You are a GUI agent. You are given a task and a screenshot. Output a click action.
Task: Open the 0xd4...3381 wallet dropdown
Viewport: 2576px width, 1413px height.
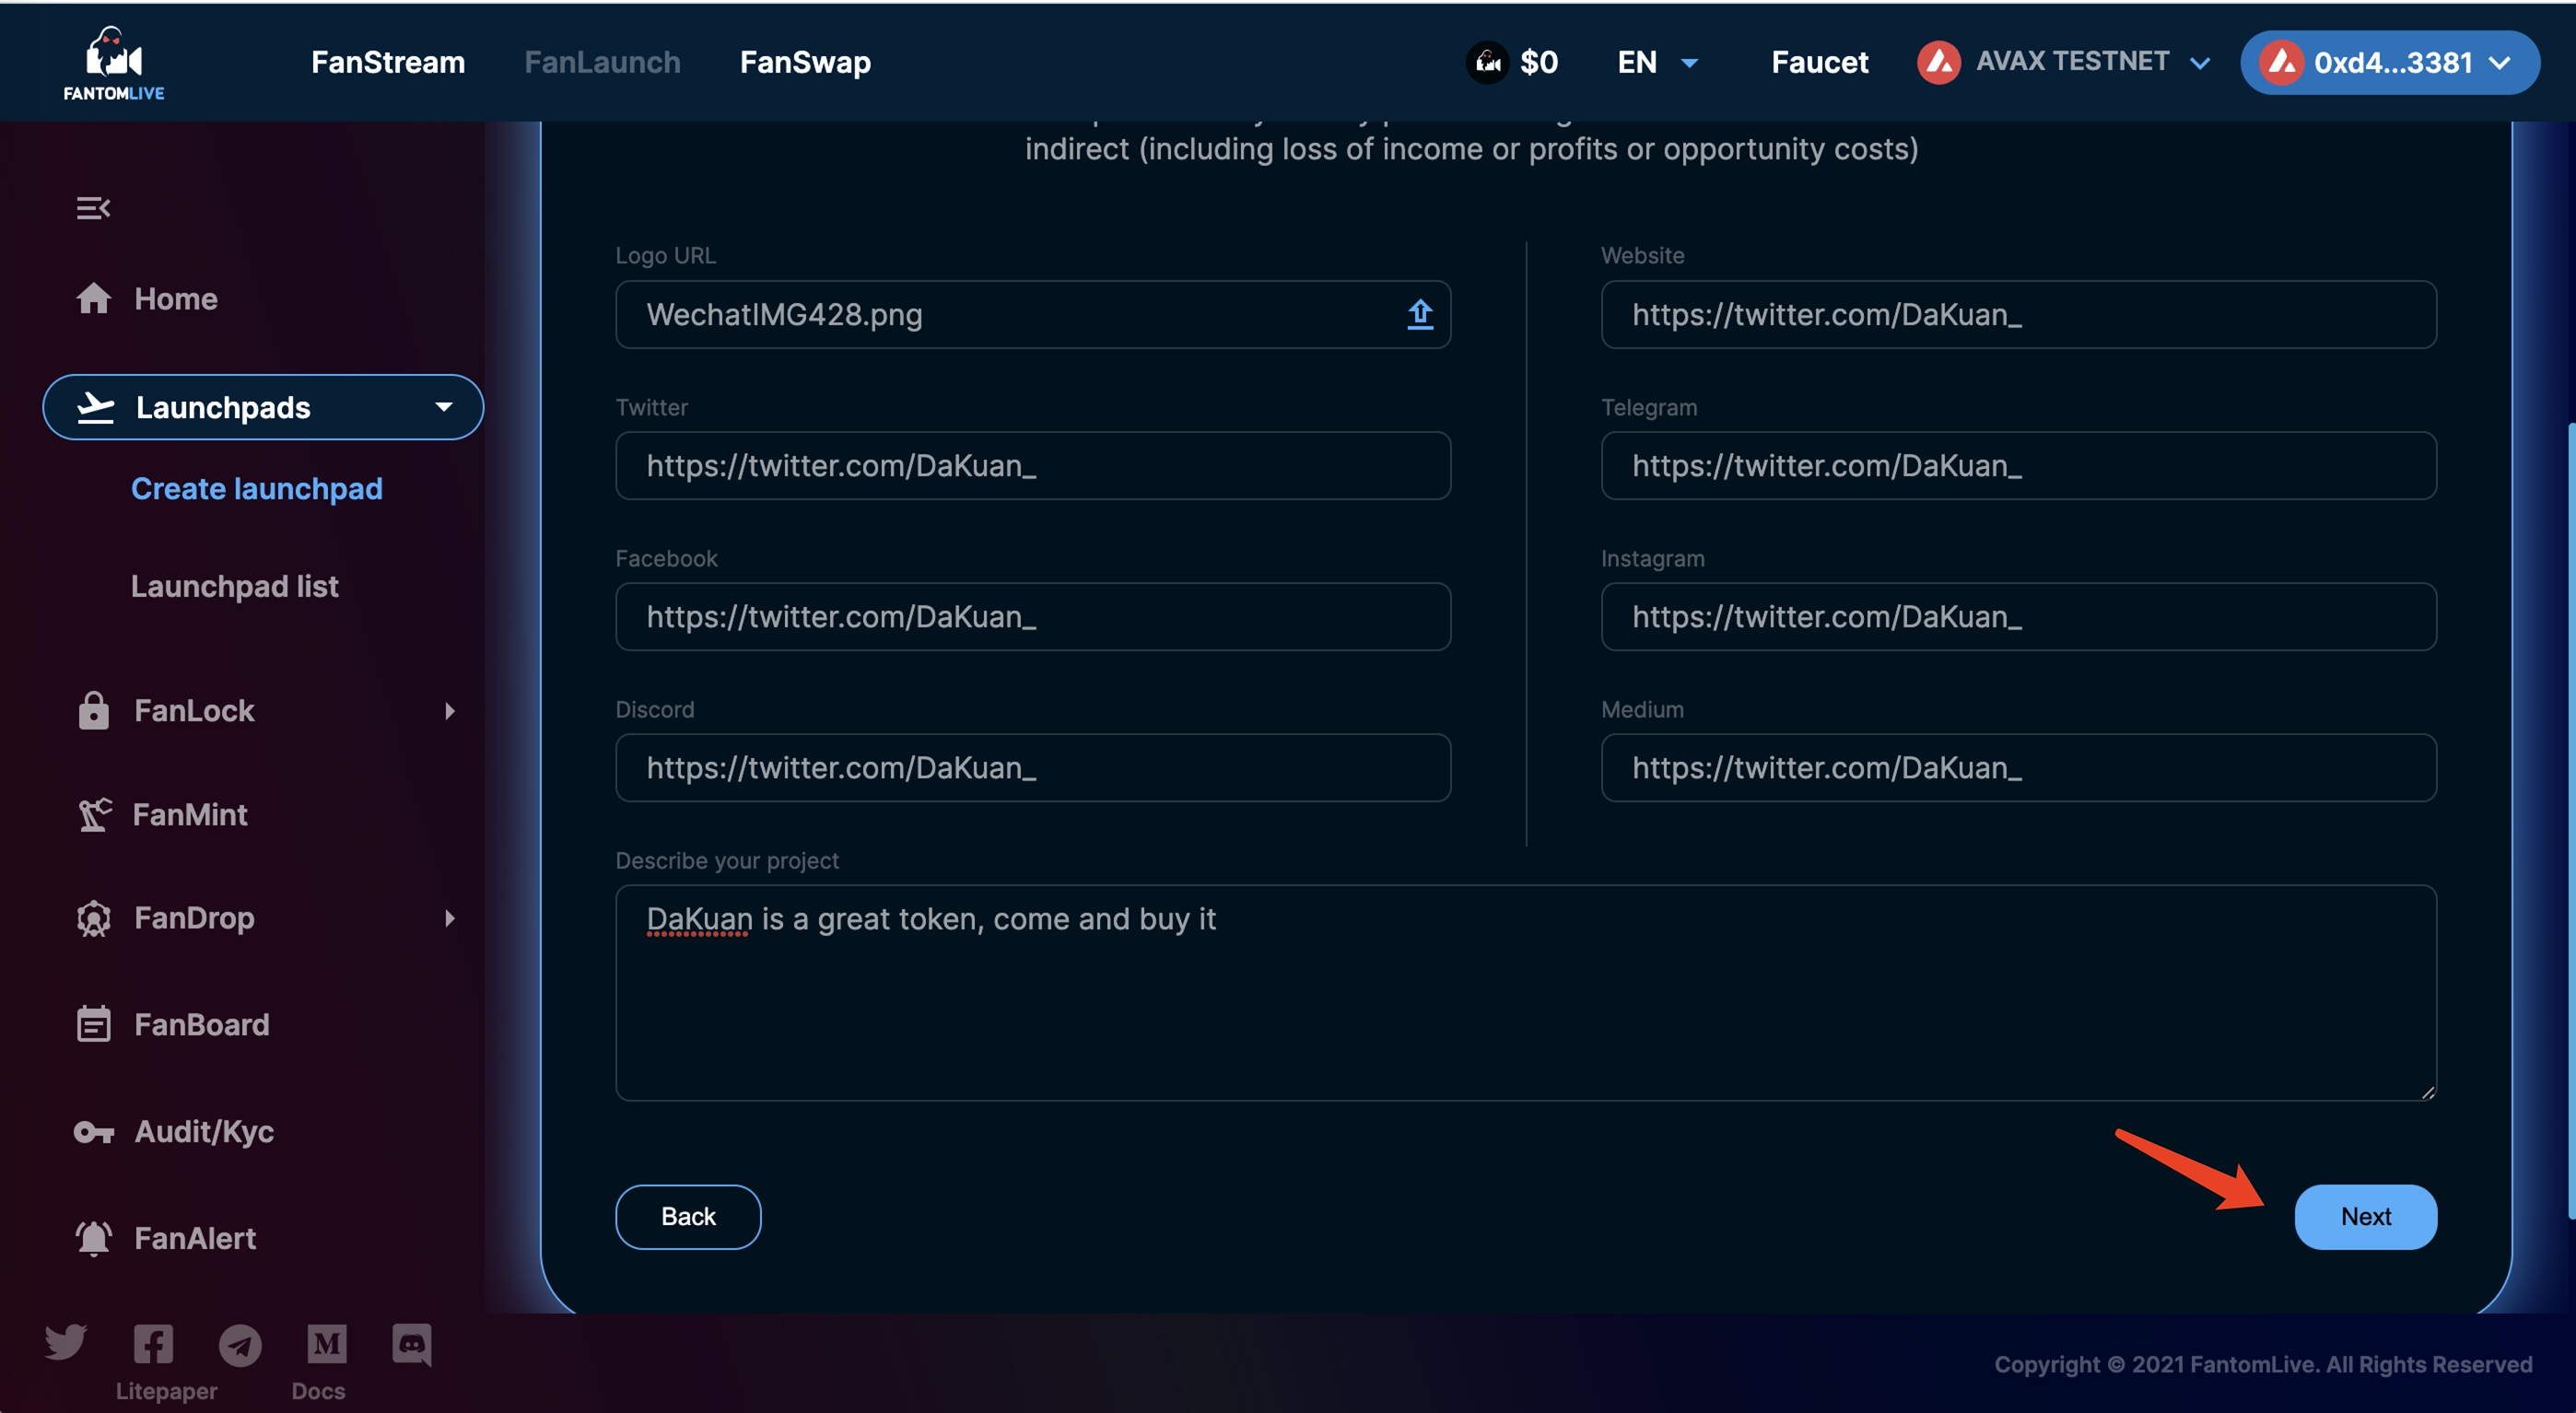point(2389,63)
